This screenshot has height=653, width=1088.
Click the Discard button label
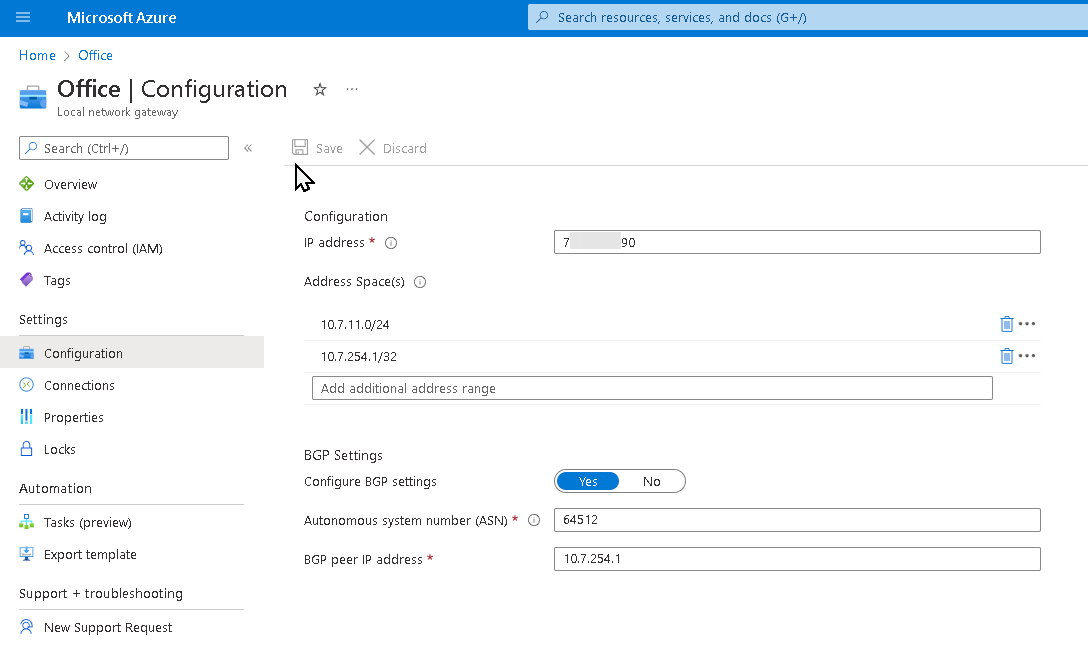tap(405, 149)
